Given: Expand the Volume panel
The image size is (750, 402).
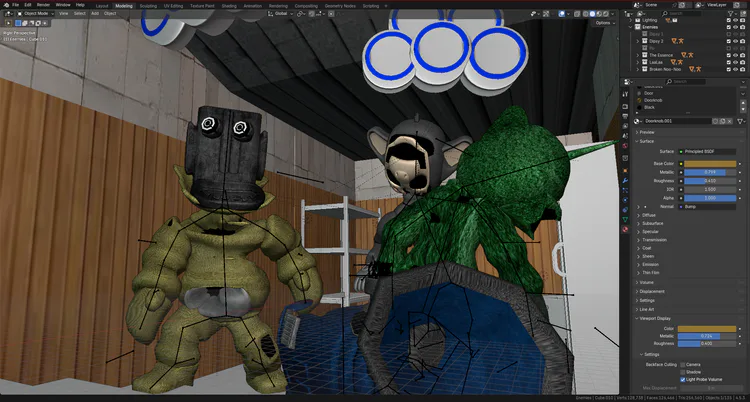Looking at the screenshot, I should [x=647, y=282].
